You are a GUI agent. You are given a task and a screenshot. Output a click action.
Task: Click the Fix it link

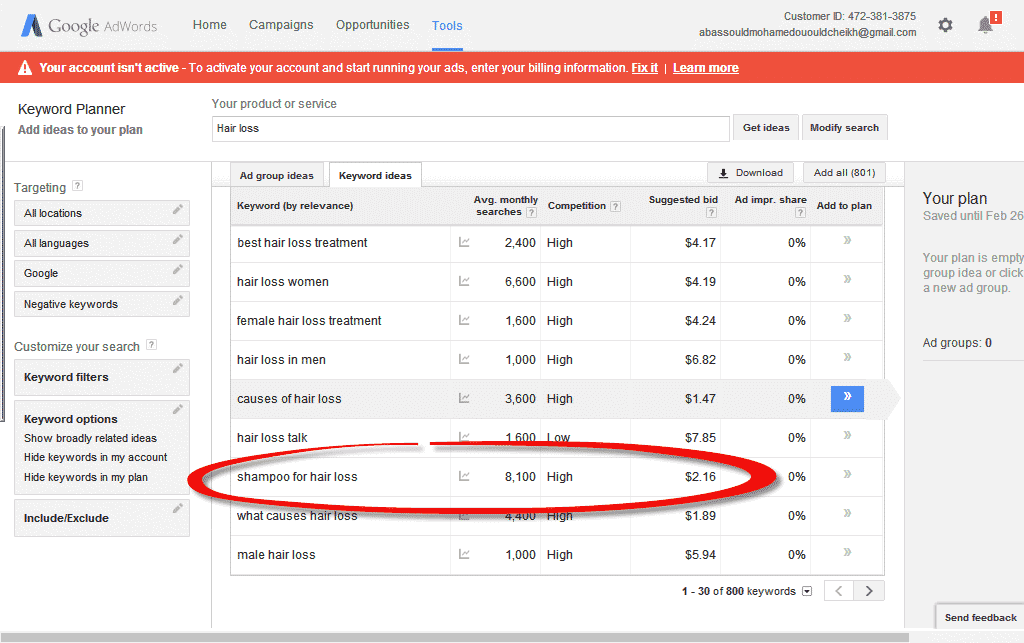click(x=645, y=68)
